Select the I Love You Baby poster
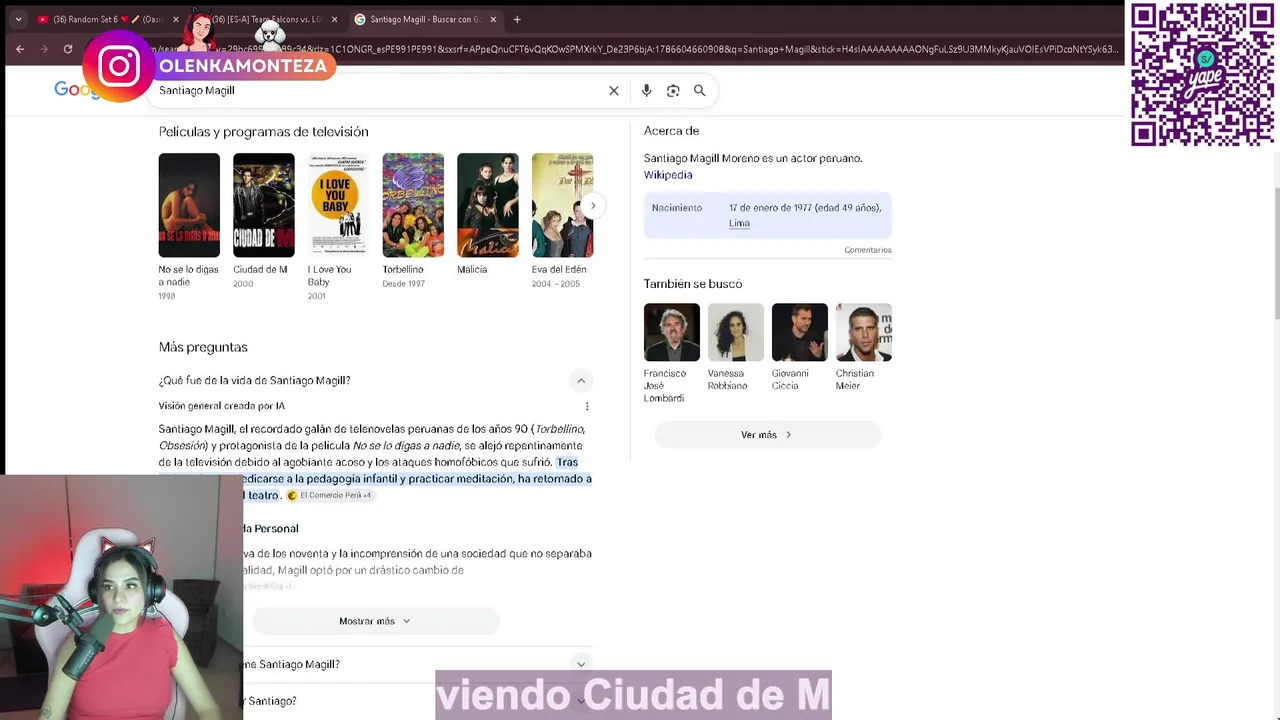Image resolution: width=1280 pixels, height=720 pixels. 338,205
